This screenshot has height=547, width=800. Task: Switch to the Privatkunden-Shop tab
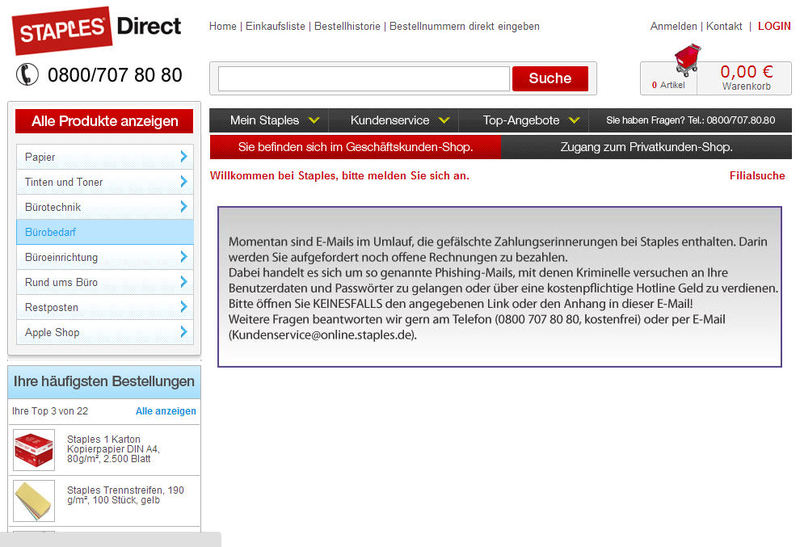pyautogui.click(x=646, y=147)
